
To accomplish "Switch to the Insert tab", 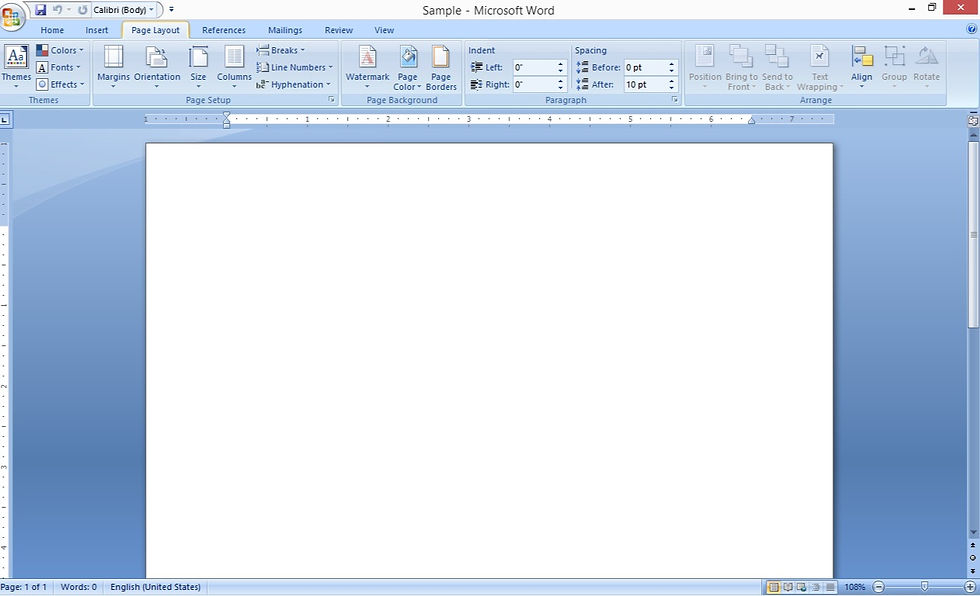I will [97, 30].
